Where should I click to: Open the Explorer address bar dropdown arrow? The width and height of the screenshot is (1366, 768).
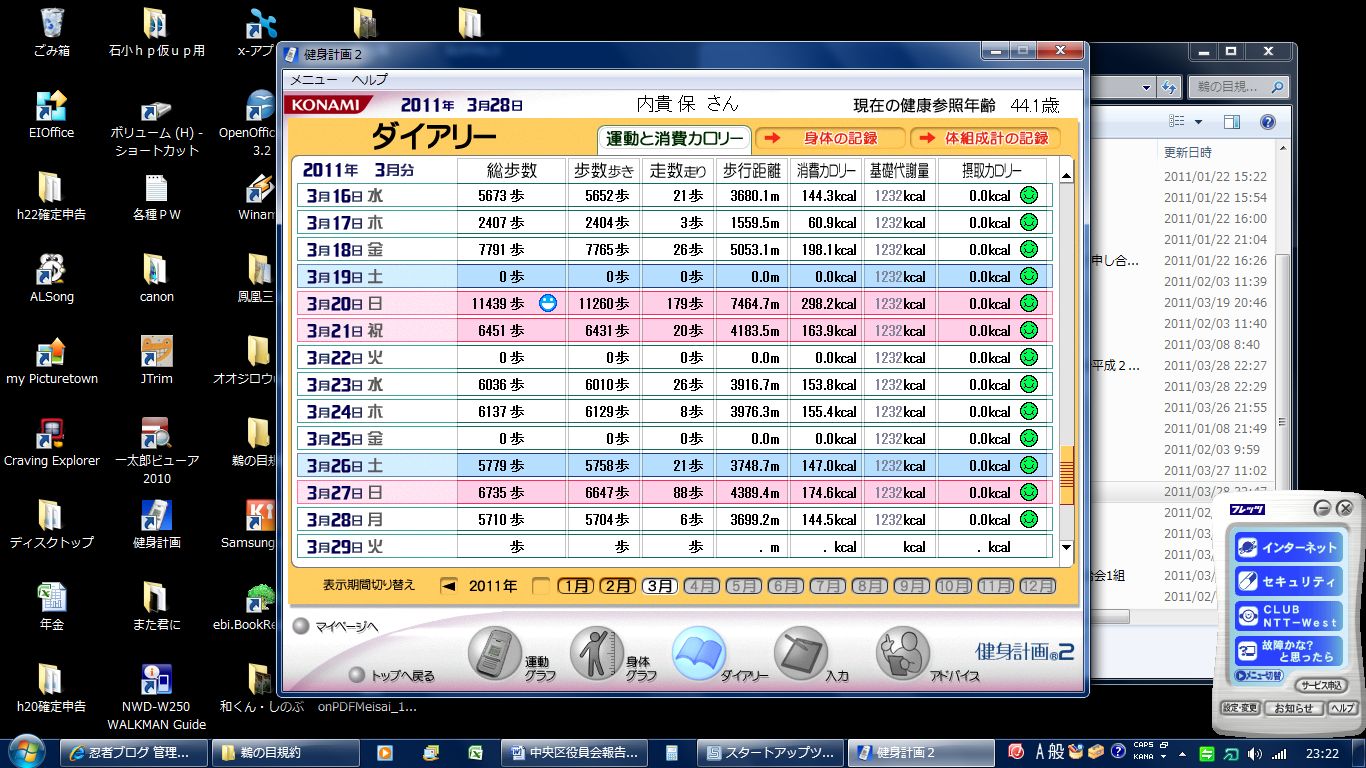point(1146,87)
